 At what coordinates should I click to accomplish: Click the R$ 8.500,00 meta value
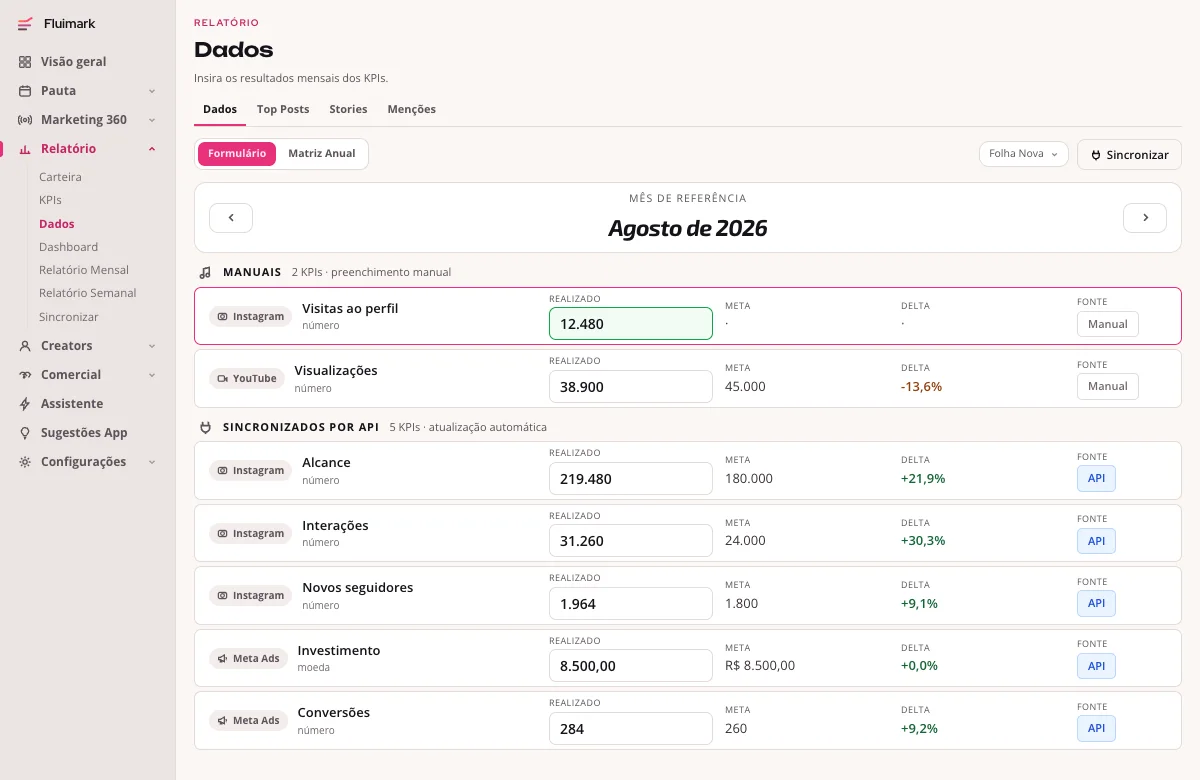pos(760,665)
